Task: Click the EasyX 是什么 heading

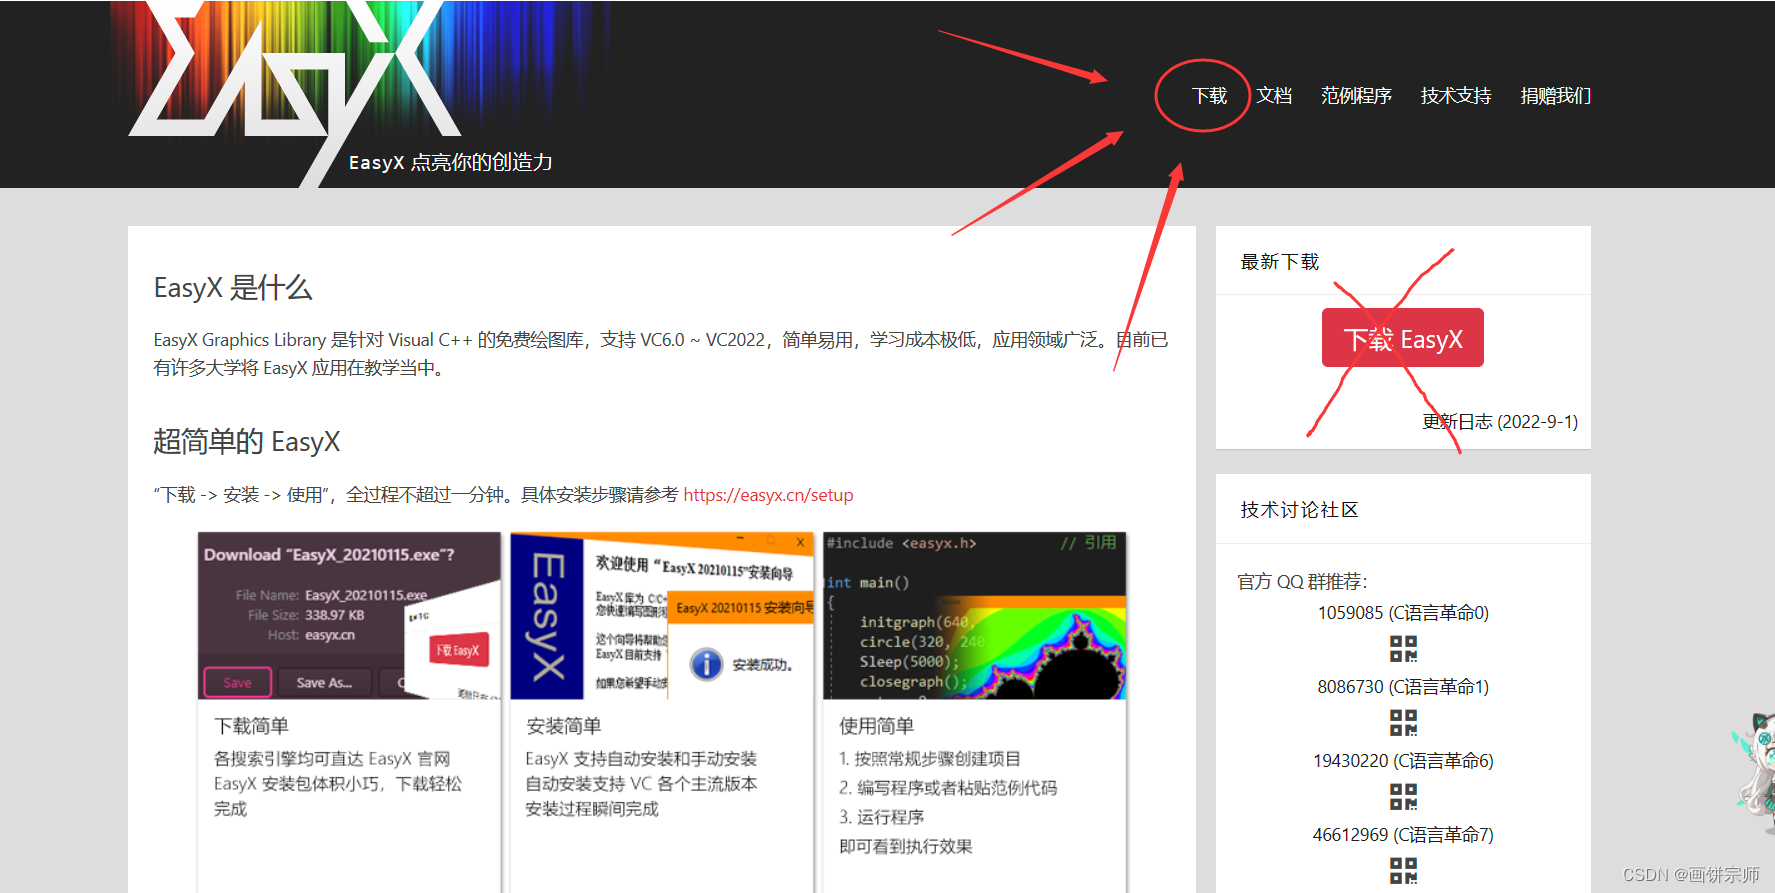Action: tap(233, 288)
